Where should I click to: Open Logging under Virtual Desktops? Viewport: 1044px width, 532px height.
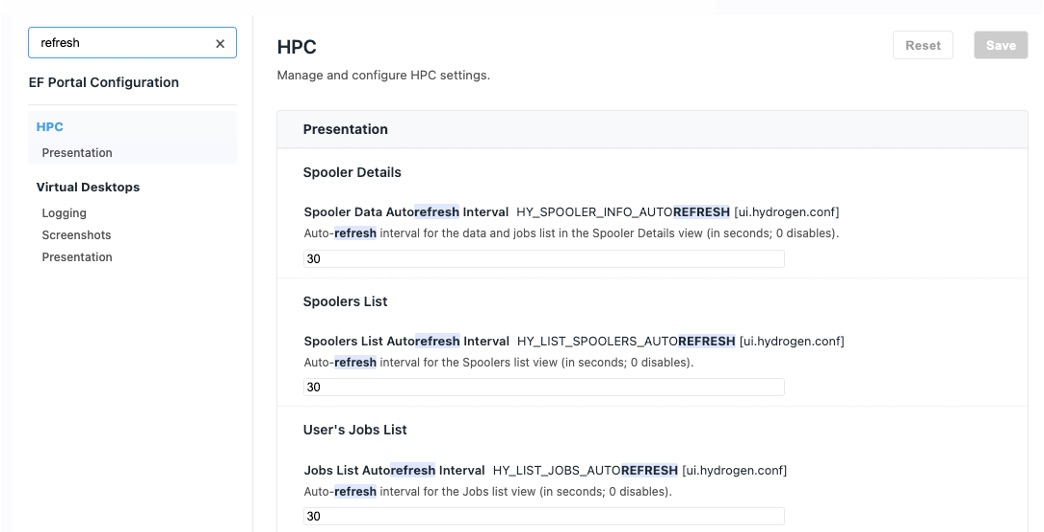(x=64, y=213)
